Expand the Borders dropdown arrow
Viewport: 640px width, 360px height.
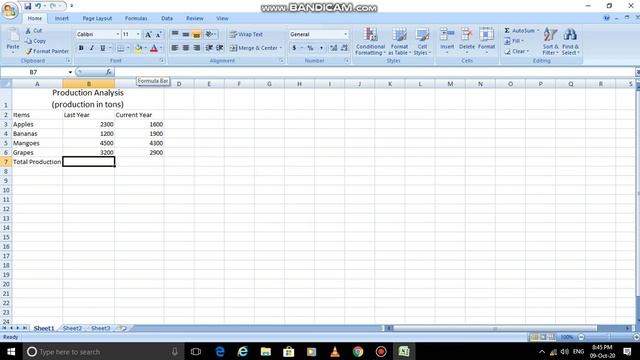click(x=128, y=48)
